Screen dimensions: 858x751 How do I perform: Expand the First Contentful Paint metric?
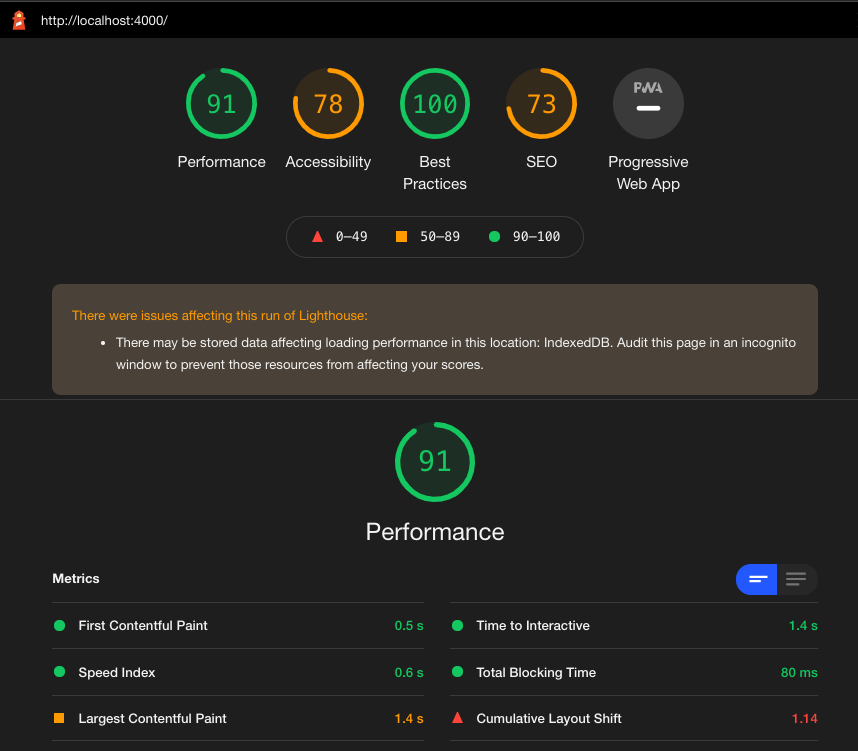238,626
